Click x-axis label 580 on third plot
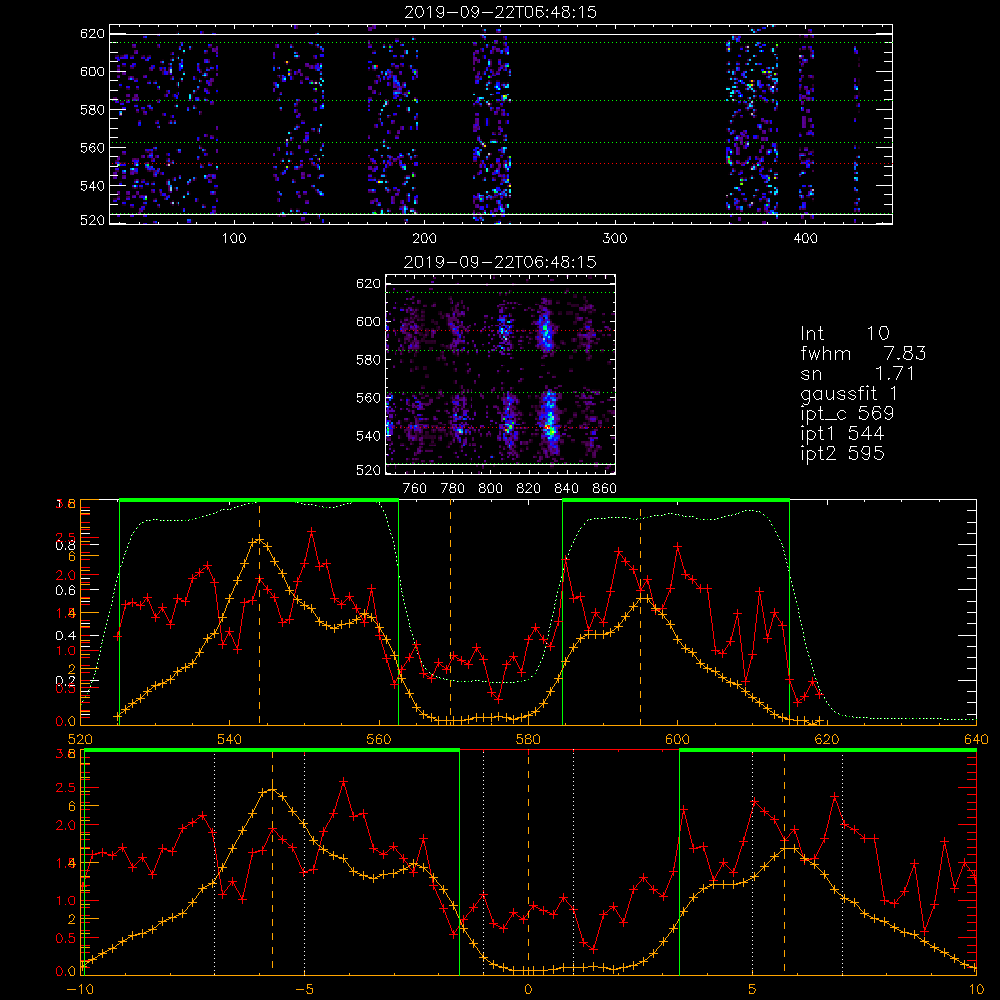The width and height of the screenshot is (1000, 1000). click(x=528, y=740)
